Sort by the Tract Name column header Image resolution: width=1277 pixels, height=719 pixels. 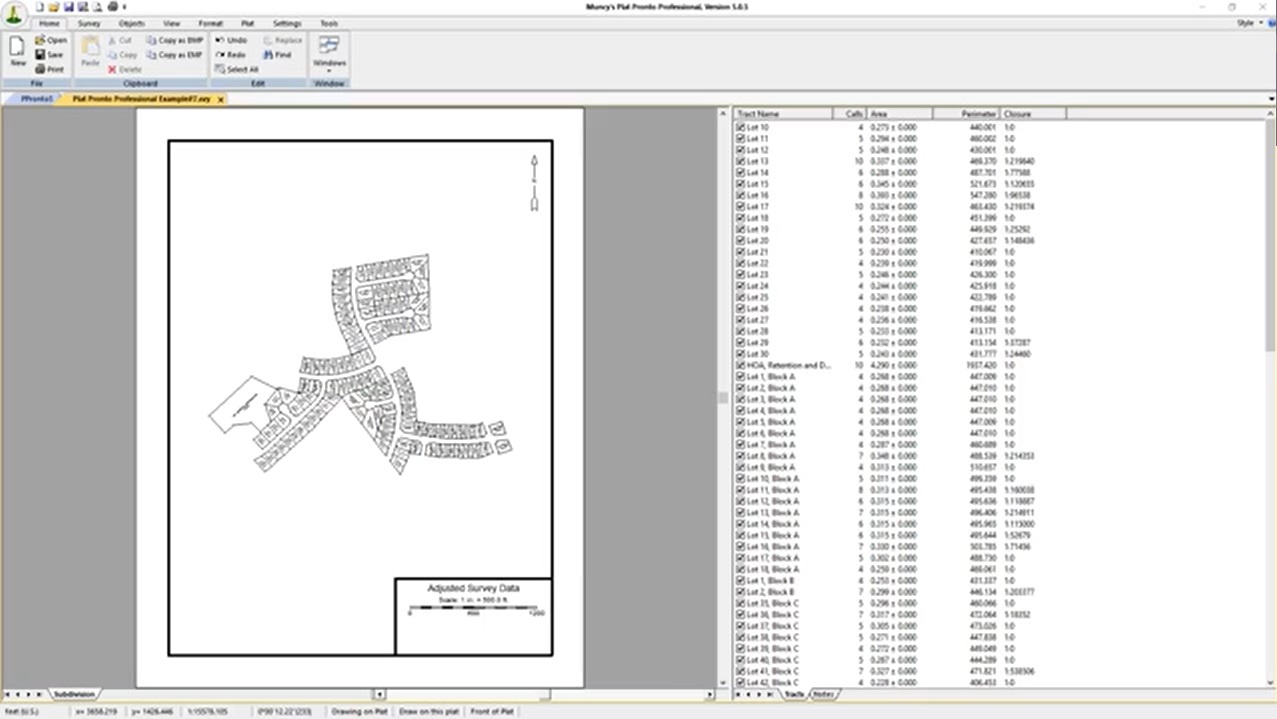coord(783,114)
